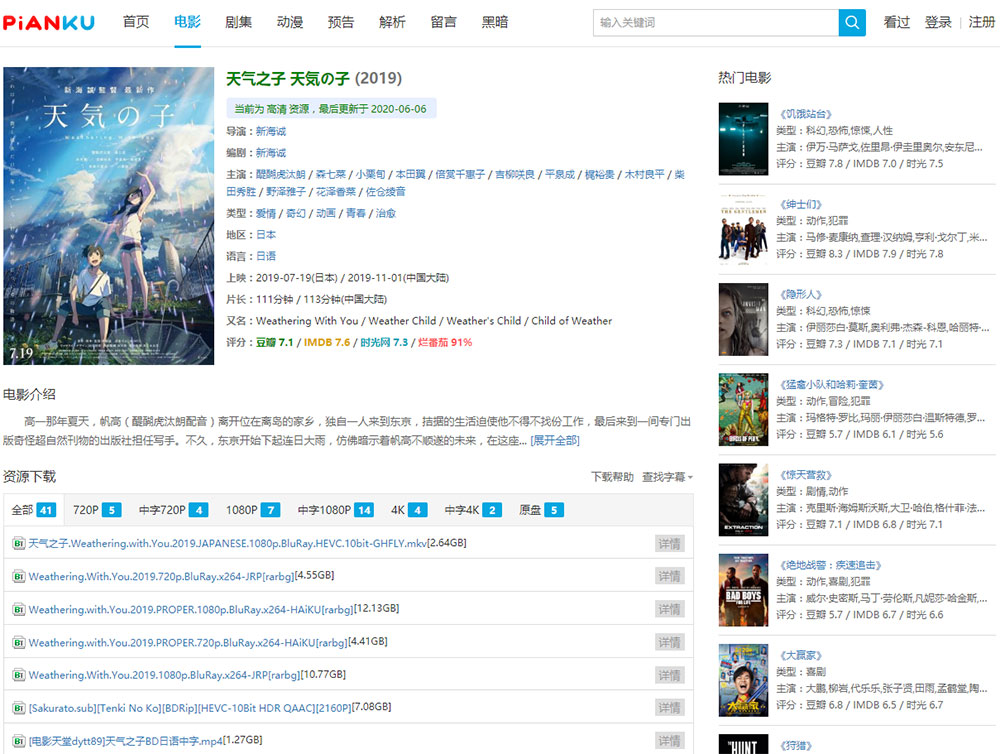The image size is (1000, 754).
Task: Select 电影 navigation tab
Action: click(x=188, y=22)
